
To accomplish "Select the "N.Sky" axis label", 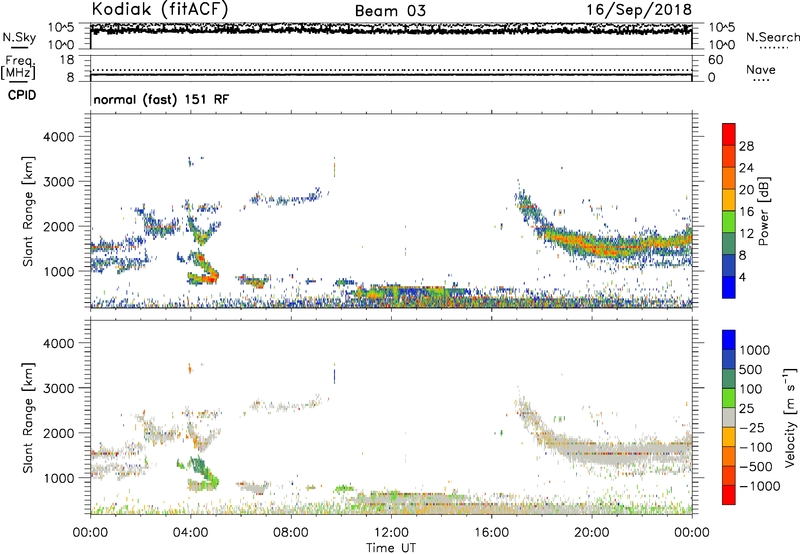I will pos(19,37).
